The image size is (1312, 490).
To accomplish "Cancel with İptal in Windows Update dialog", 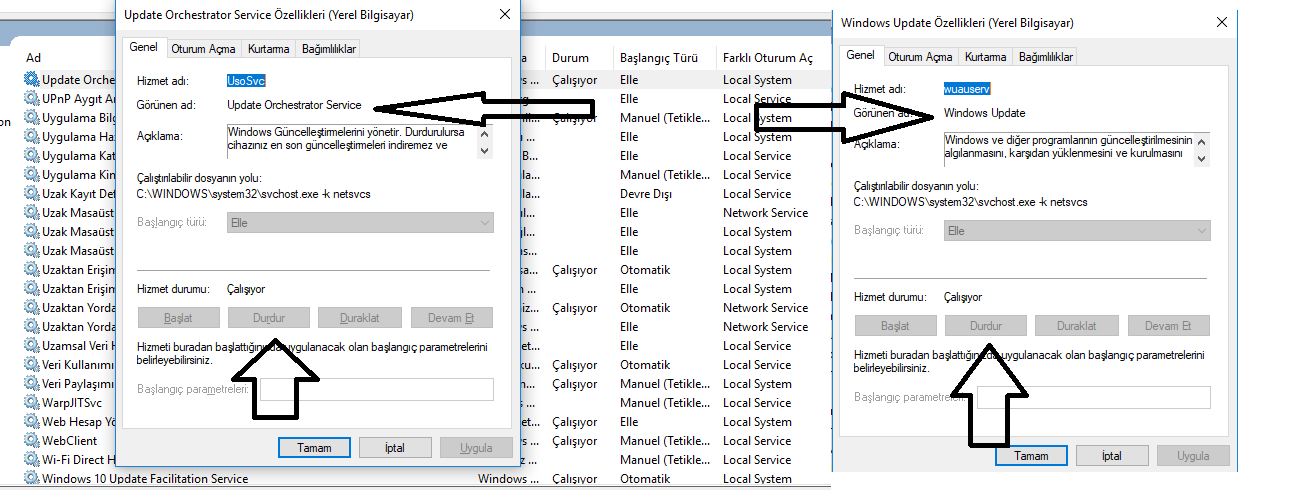I will click(x=1112, y=456).
